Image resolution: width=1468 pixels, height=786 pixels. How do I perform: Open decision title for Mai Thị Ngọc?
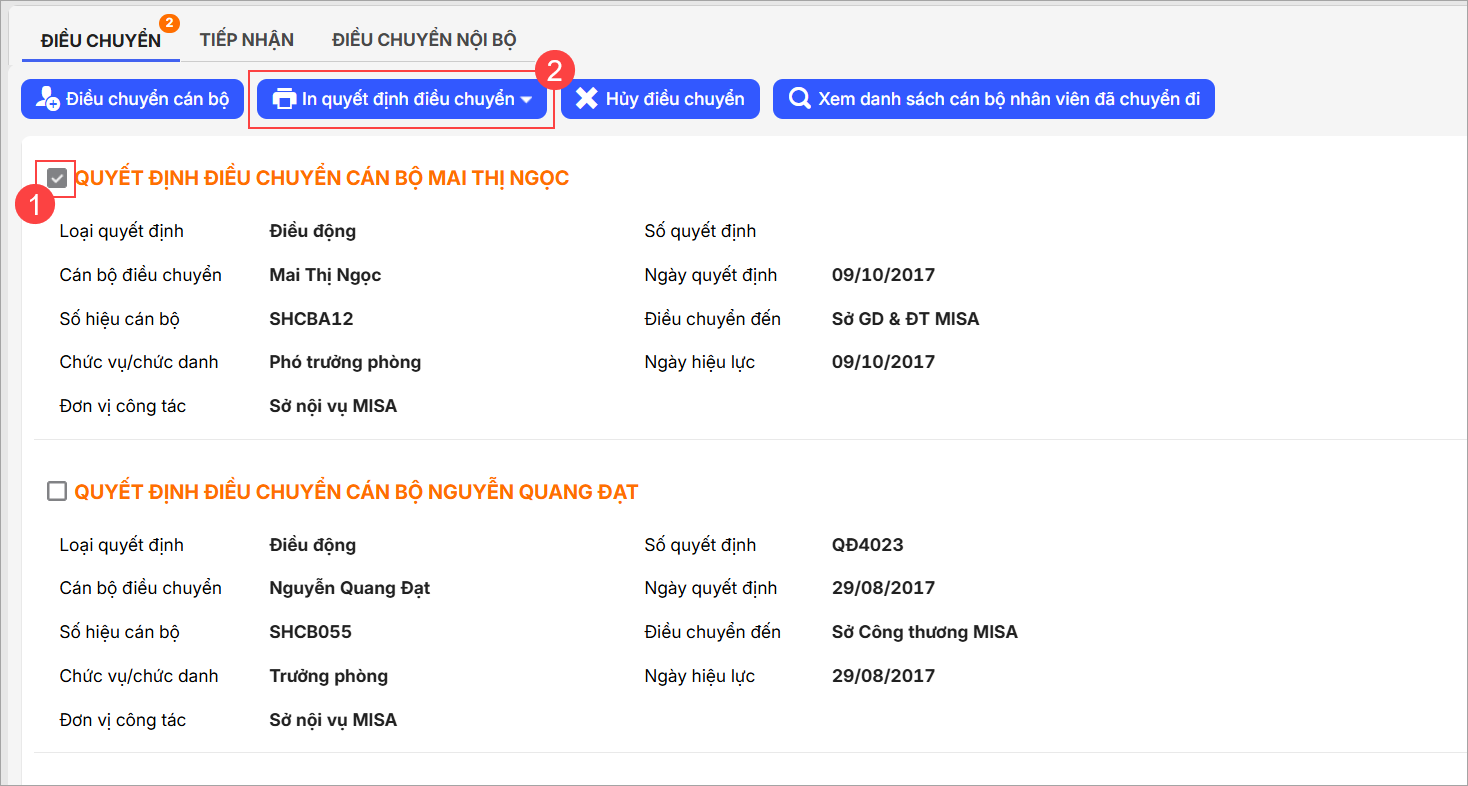coord(321,178)
